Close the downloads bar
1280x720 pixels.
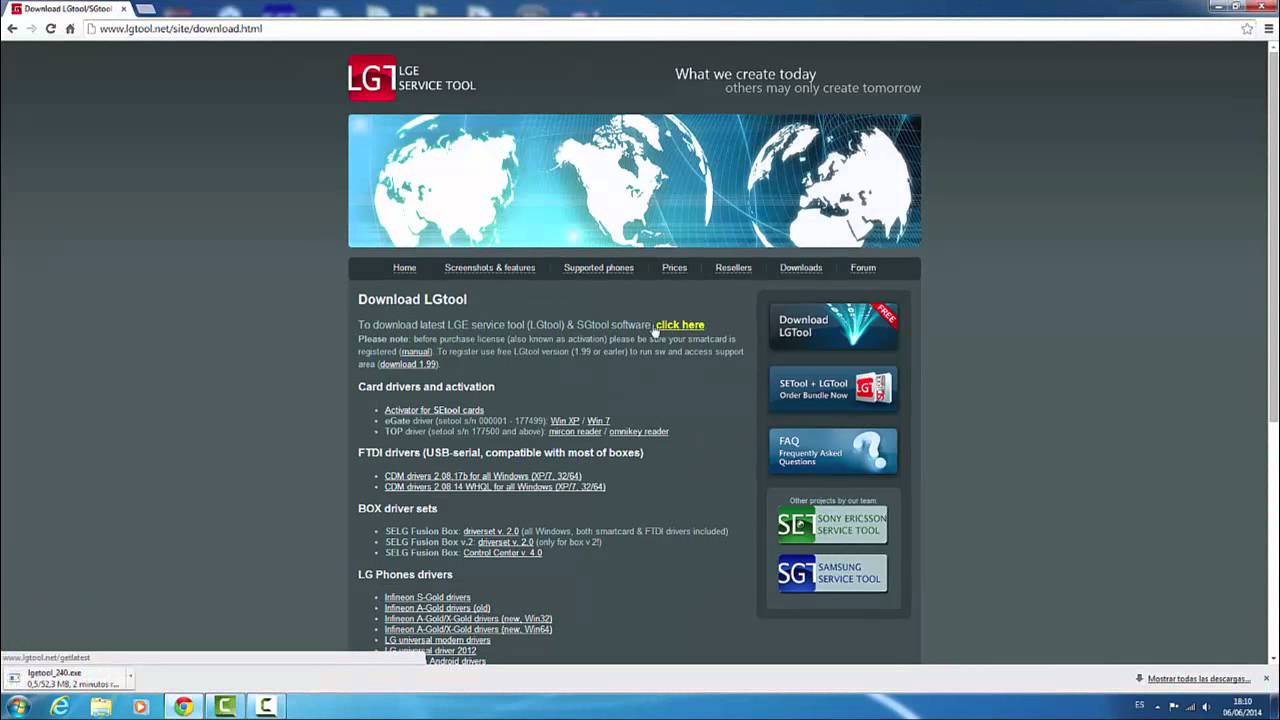tap(1266, 679)
